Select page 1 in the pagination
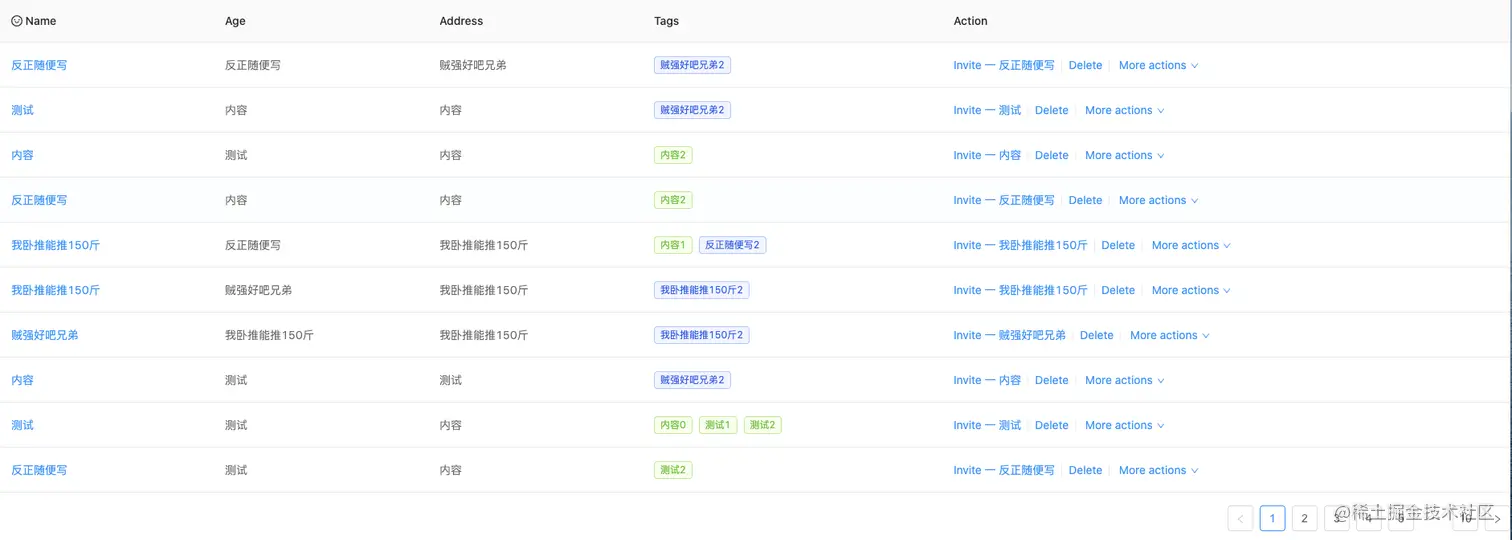This screenshot has width=1512, height=540. tap(1272, 518)
